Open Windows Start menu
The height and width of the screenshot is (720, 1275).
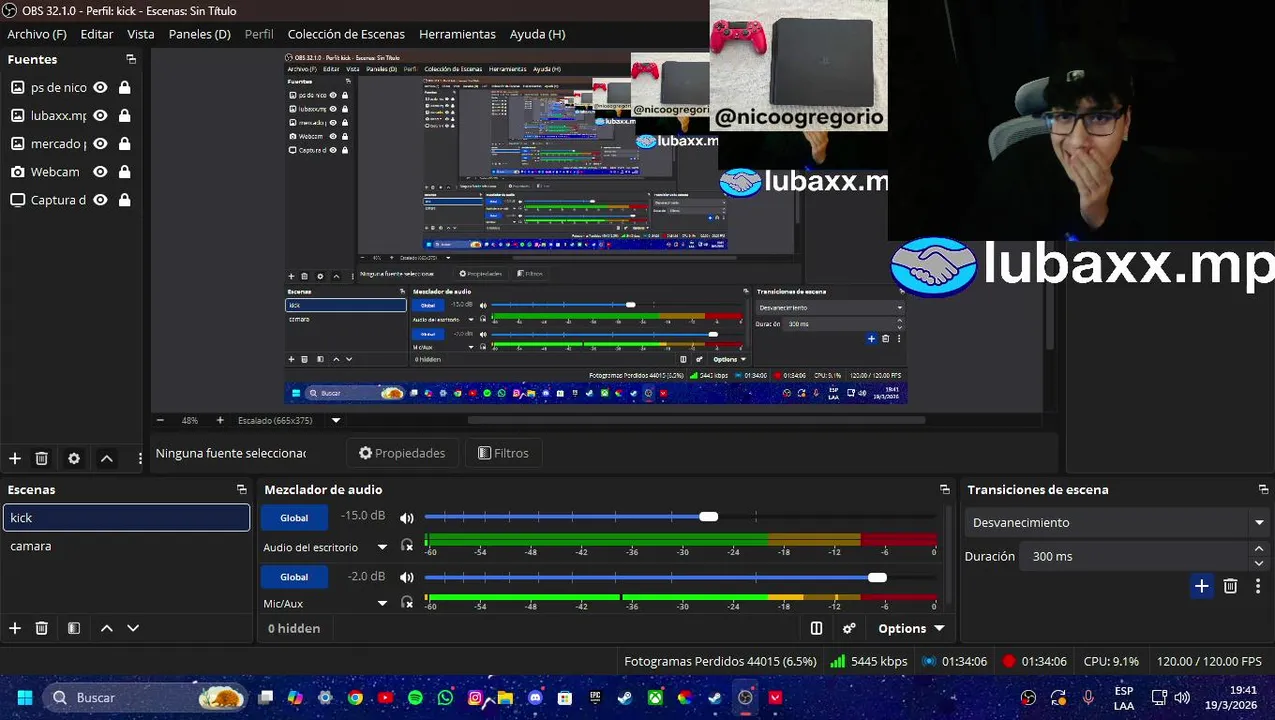pyautogui.click(x=25, y=698)
